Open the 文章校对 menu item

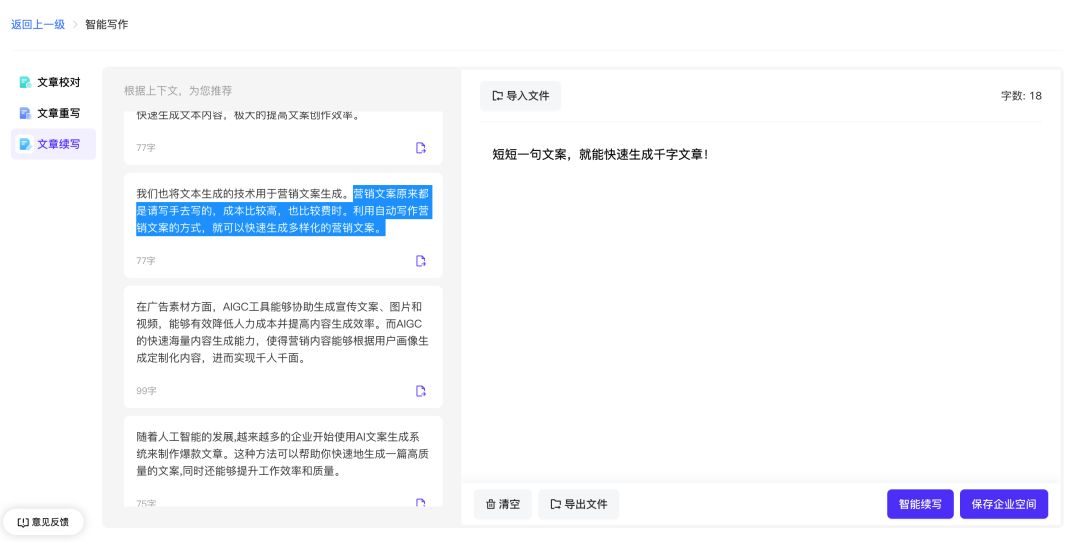pos(53,82)
